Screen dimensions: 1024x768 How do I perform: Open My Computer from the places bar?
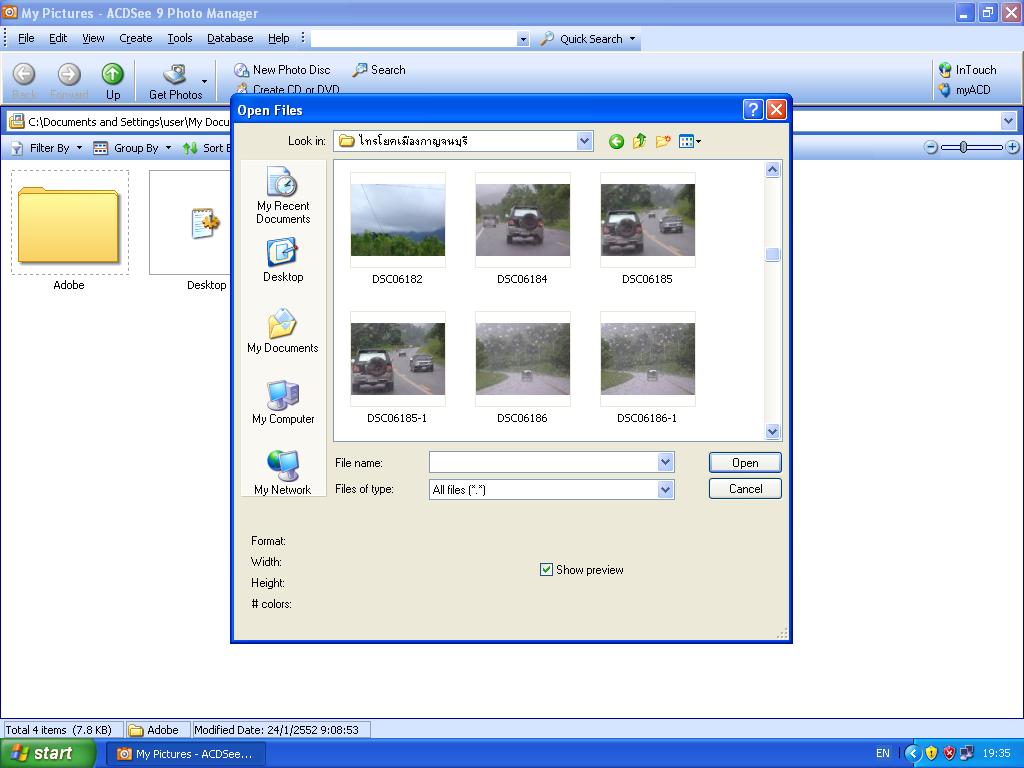283,402
